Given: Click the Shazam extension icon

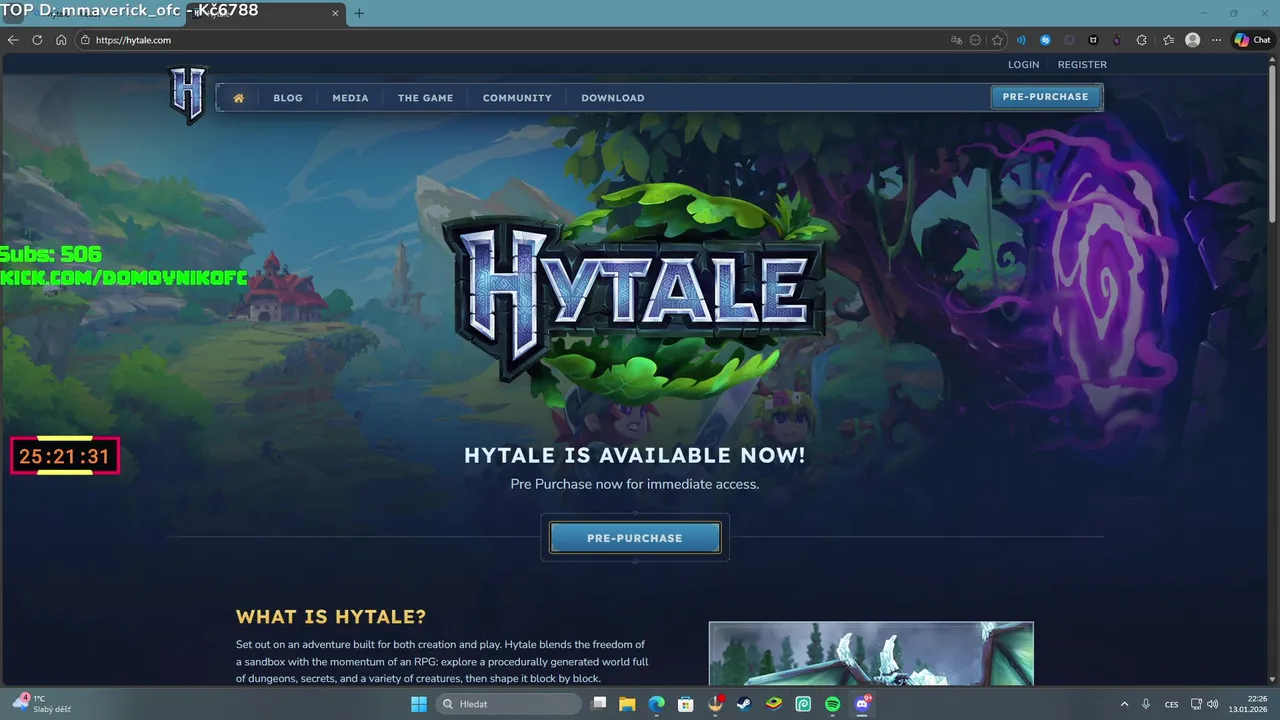Looking at the screenshot, I should pos(1045,40).
